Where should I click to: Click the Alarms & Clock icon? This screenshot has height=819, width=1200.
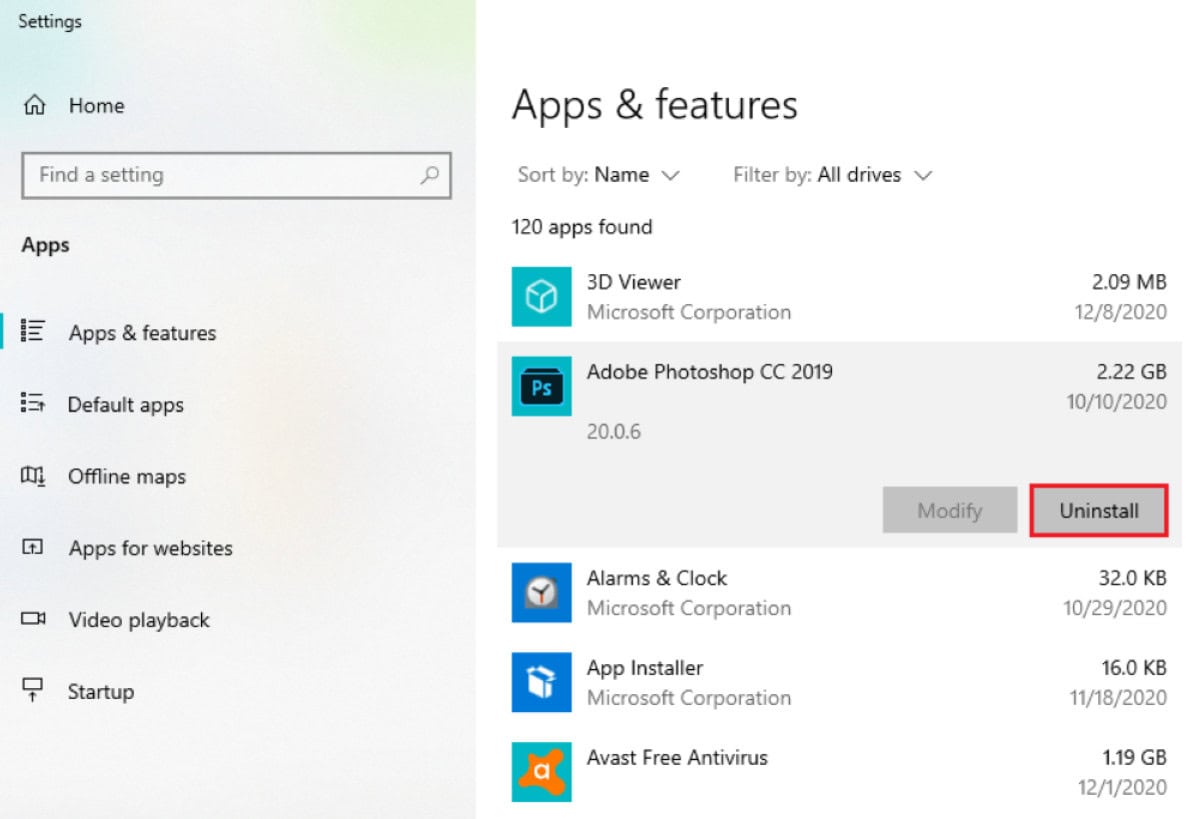(541, 592)
